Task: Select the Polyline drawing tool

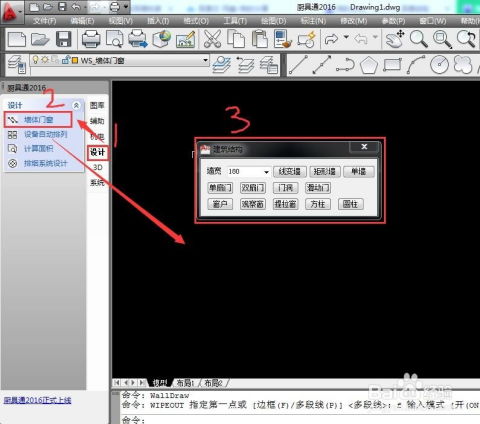Action: click(345, 65)
